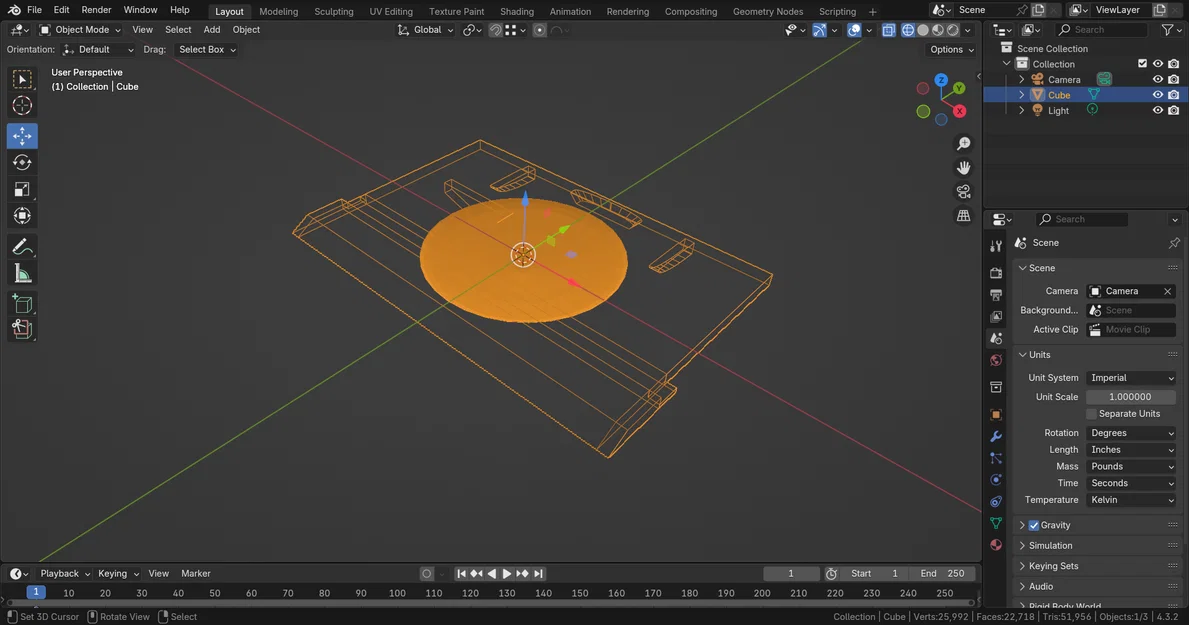The width and height of the screenshot is (1189, 625).
Task: Open the Drag Select Box selector
Action: click(x=207, y=49)
